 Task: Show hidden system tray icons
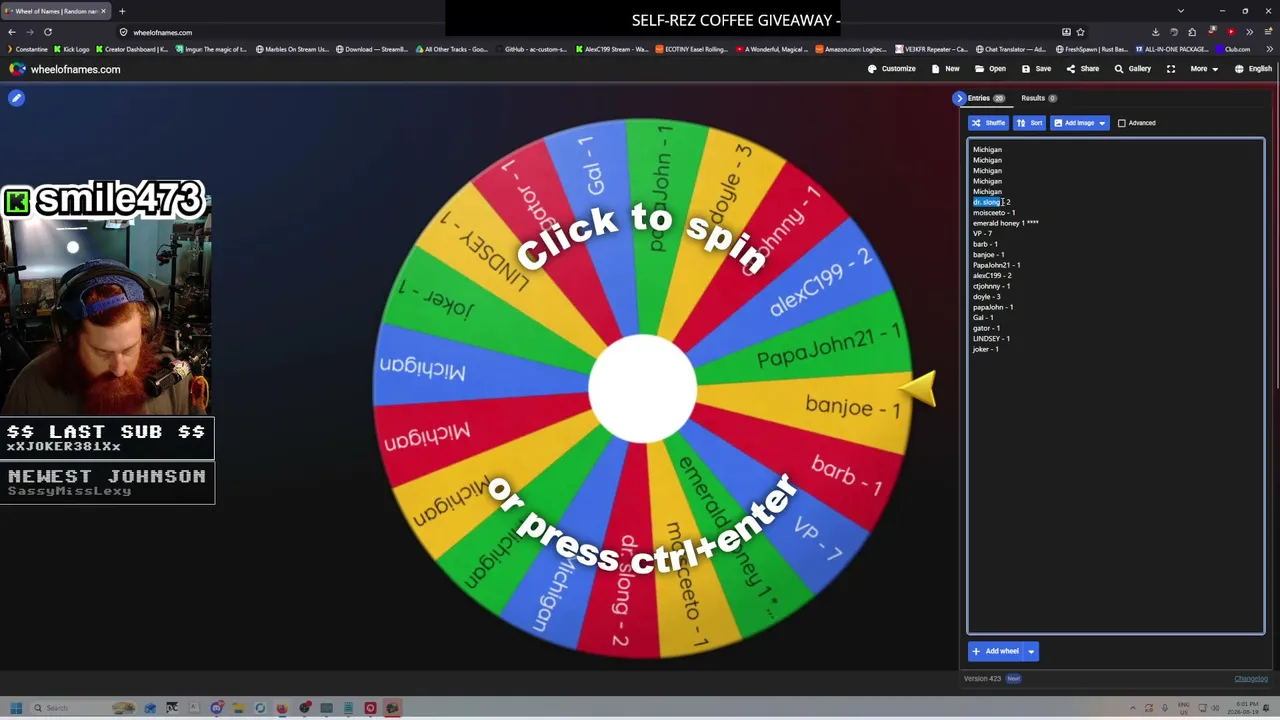pos(1133,708)
